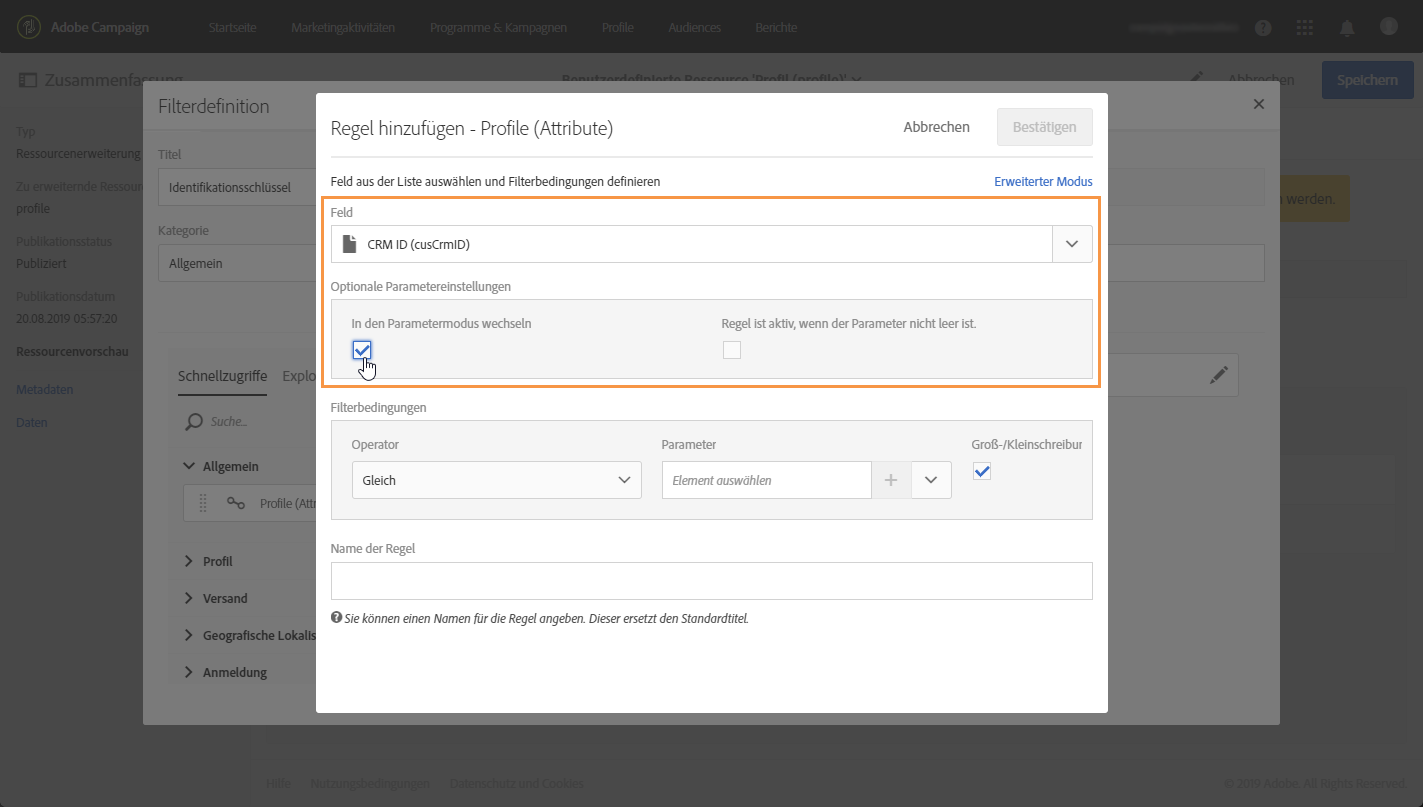Switch to the Schnellzugriffe tab

point(222,377)
